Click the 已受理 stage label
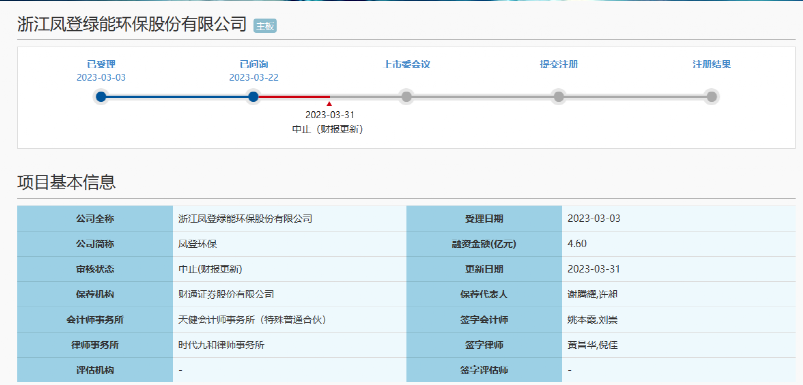 pyautogui.click(x=101, y=65)
